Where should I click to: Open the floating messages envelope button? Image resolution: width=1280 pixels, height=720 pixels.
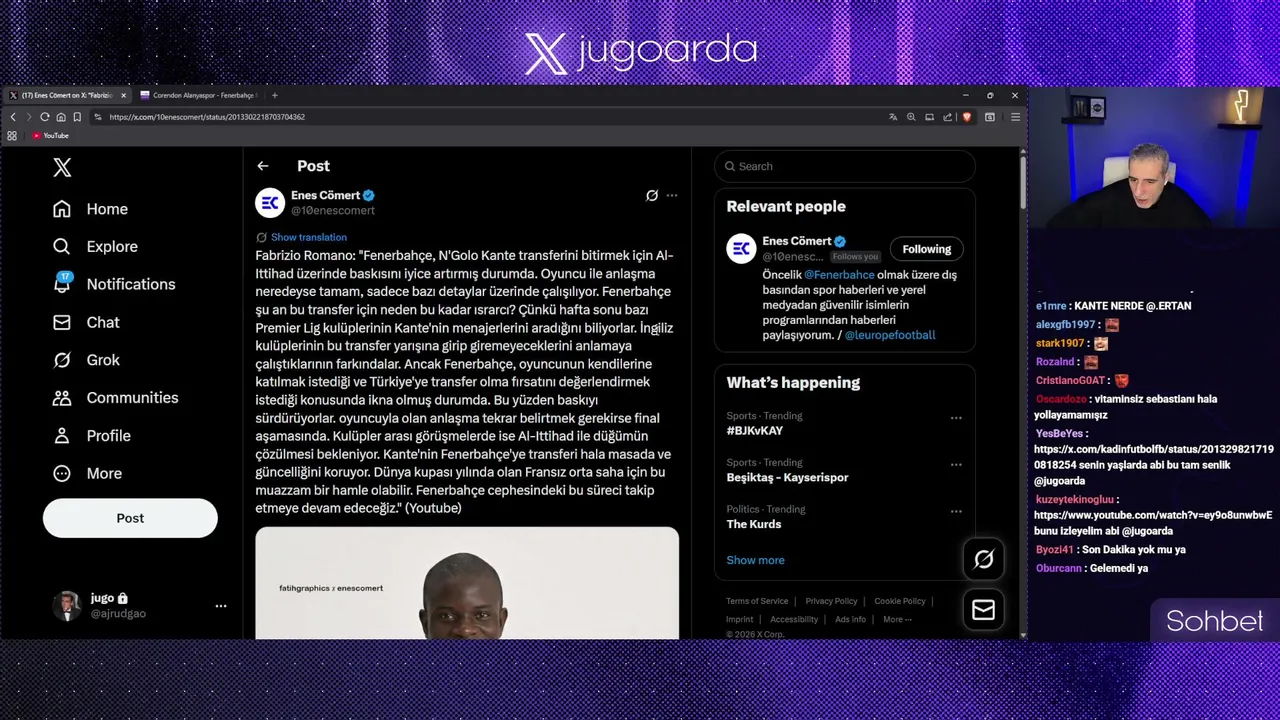983,610
